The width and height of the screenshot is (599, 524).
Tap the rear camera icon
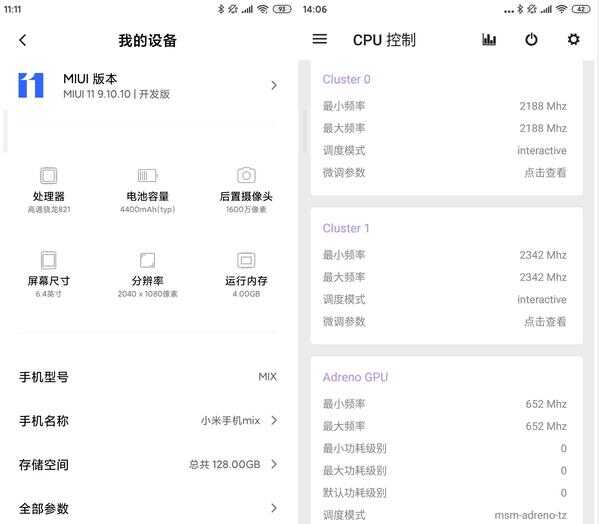coord(246,175)
